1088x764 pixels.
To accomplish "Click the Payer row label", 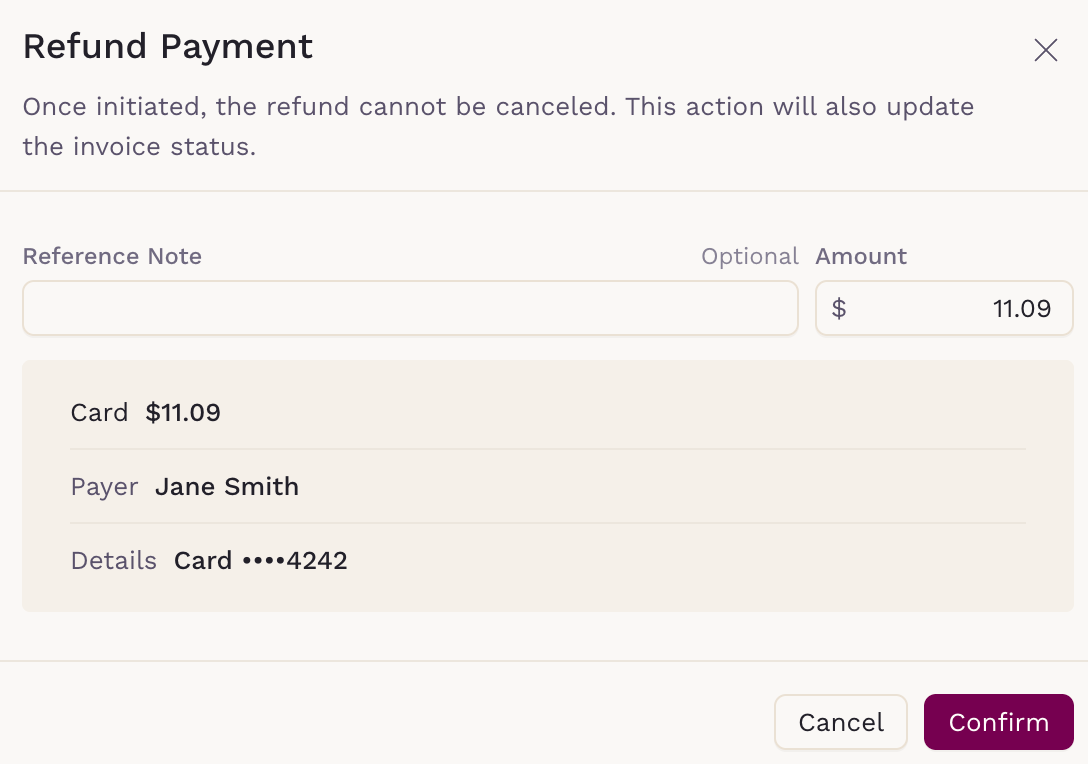I will pos(104,487).
